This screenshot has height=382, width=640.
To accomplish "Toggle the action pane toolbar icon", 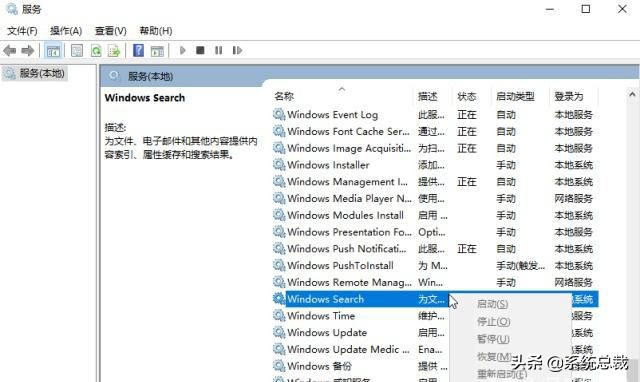I will click(157, 51).
